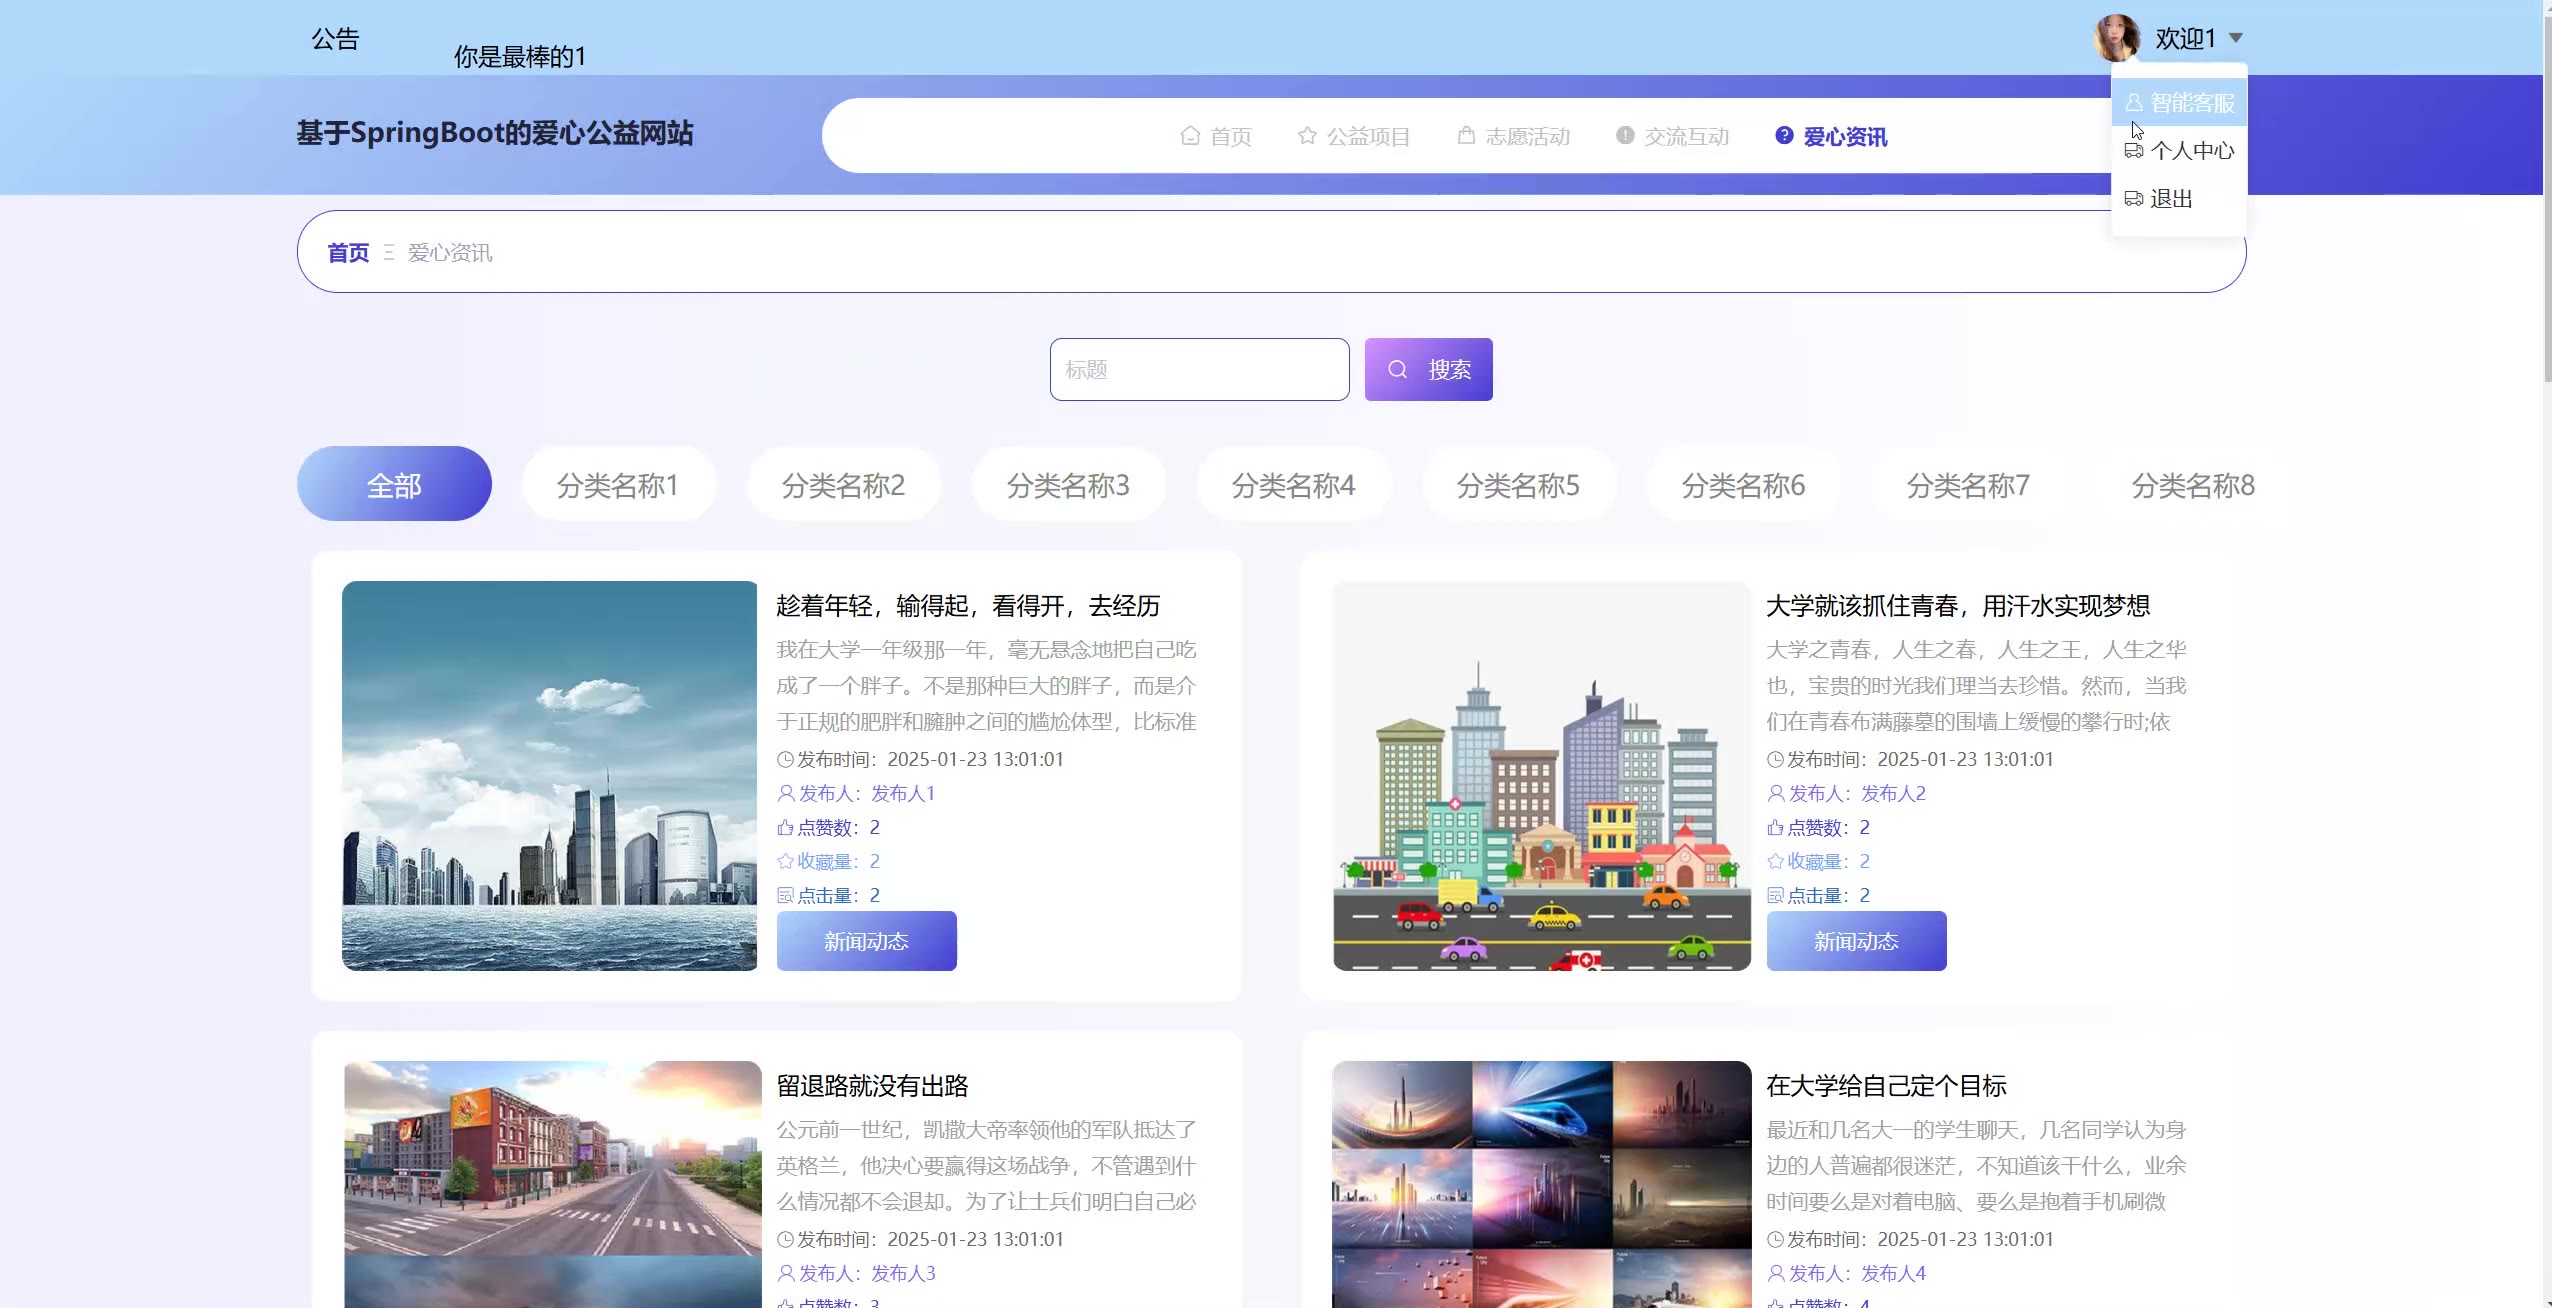
Task: Click the question icon beside 爱心资讯
Action: point(1783,136)
